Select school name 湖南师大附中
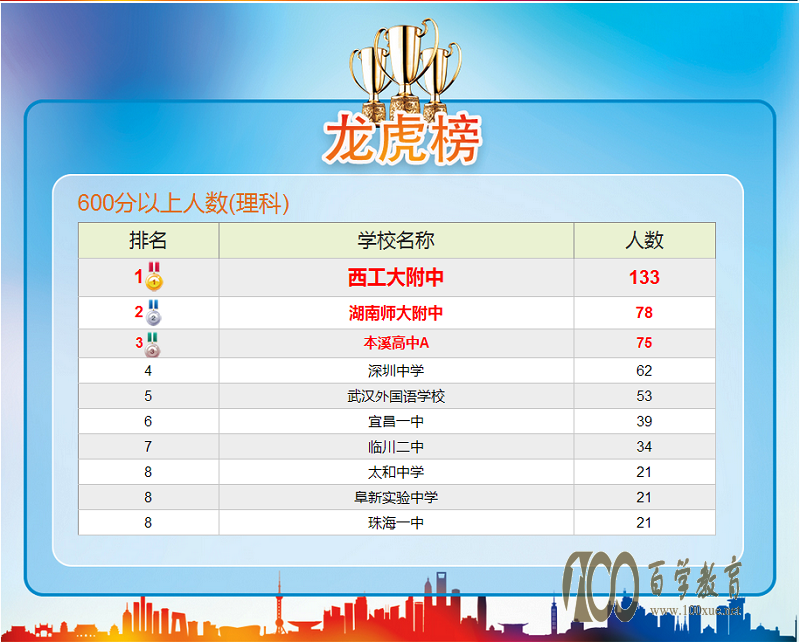This screenshot has height=642, width=800. coord(396,313)
